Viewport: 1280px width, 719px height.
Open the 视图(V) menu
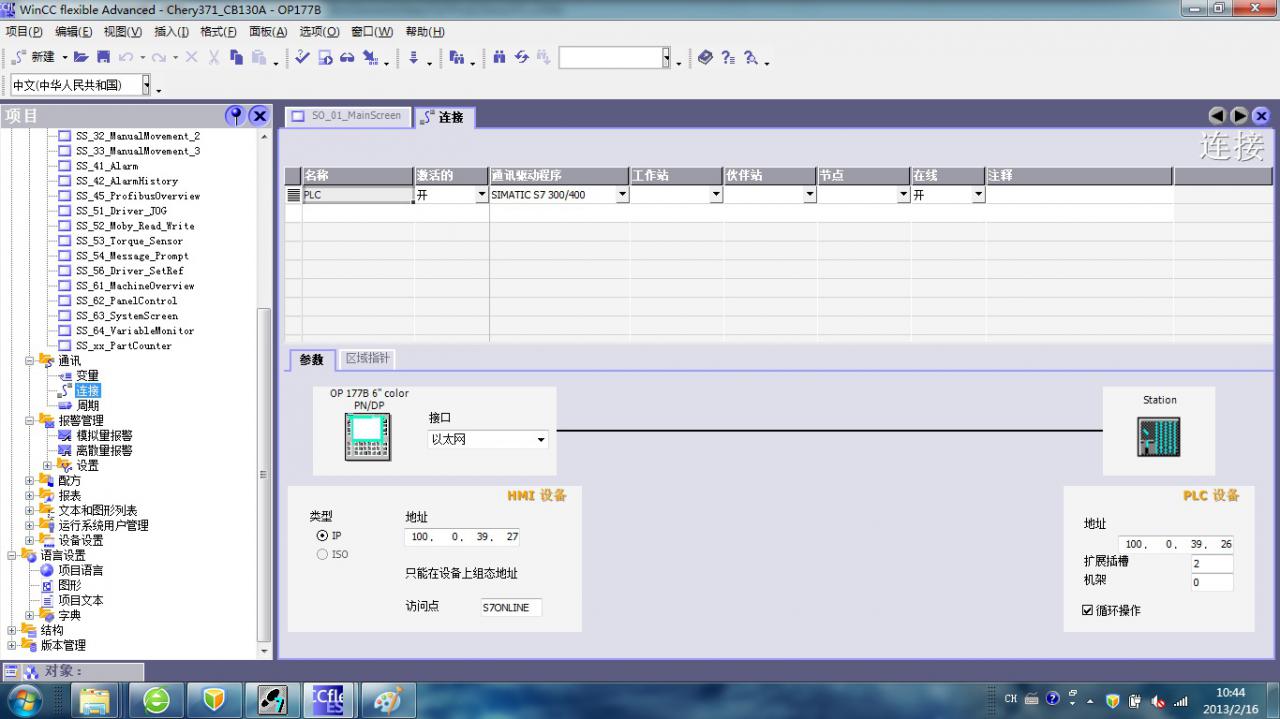(122, 32)
